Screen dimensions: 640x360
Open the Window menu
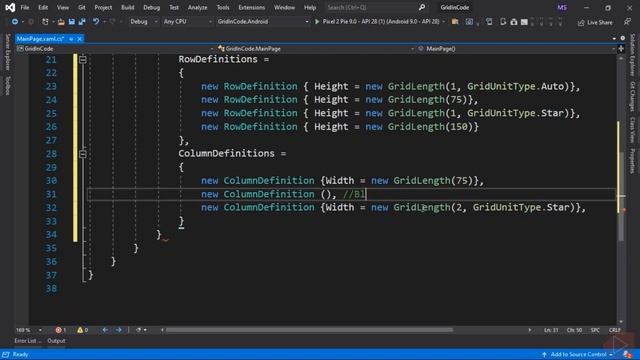284,7
